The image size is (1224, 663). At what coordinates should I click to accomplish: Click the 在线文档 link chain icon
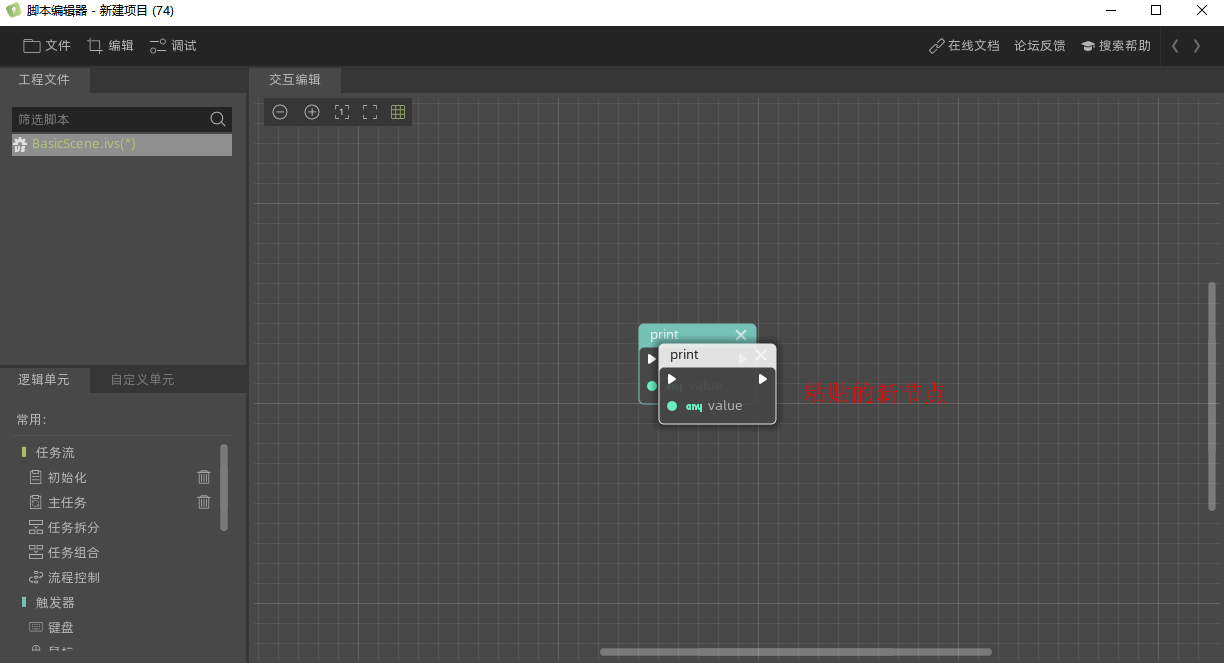[x=937, y=46]
